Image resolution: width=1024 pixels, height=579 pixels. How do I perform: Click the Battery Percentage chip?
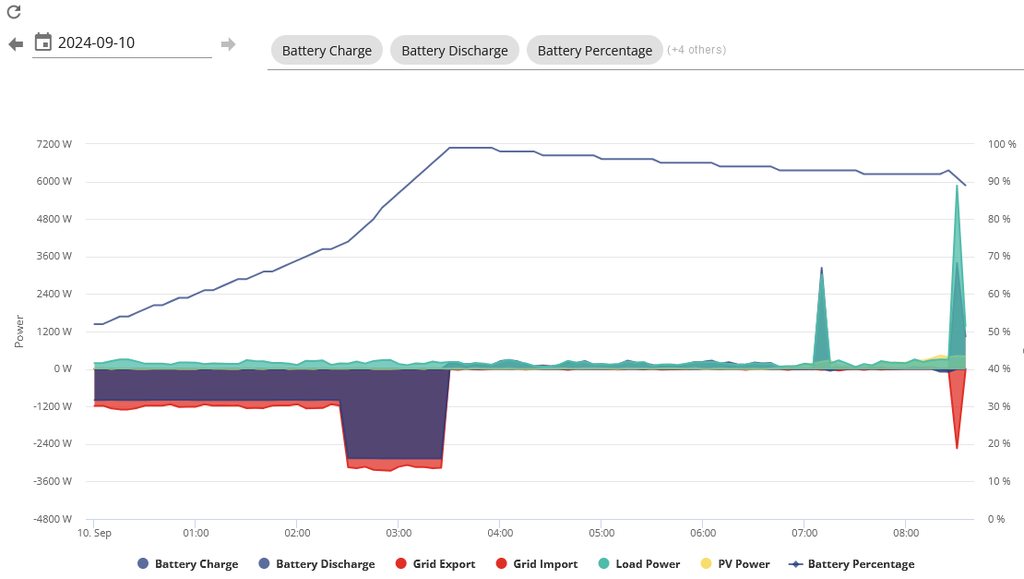pyautogui.click(x=594, y=51)
